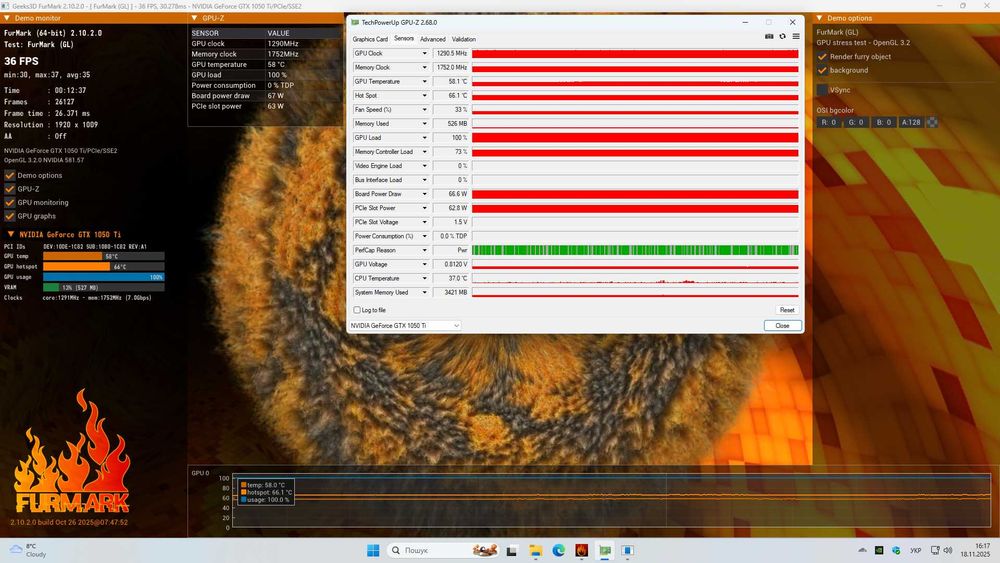Click the PerfCap Reason green graph

tap(635, 250)
